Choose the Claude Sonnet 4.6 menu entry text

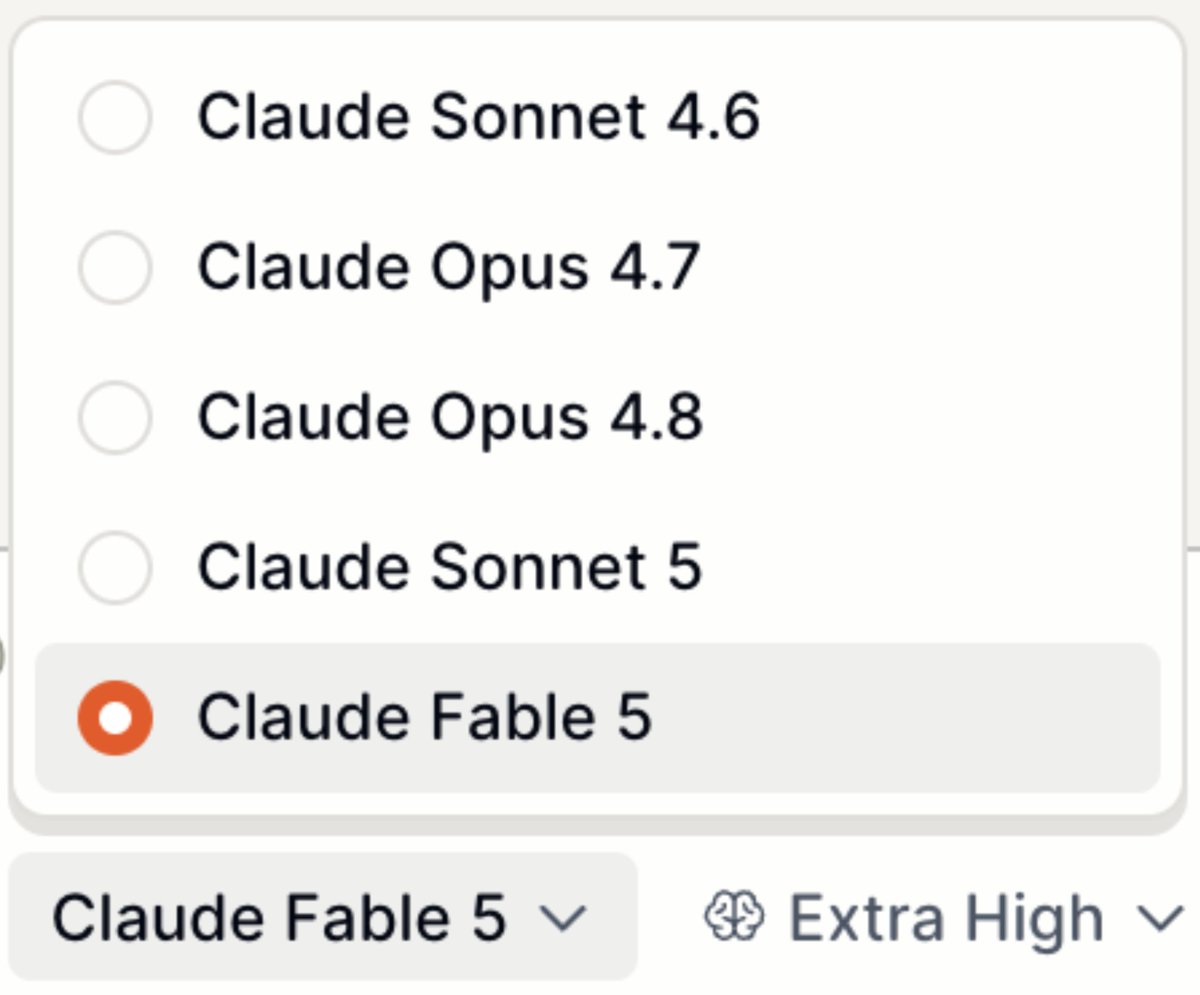click(x=478, y=117)
